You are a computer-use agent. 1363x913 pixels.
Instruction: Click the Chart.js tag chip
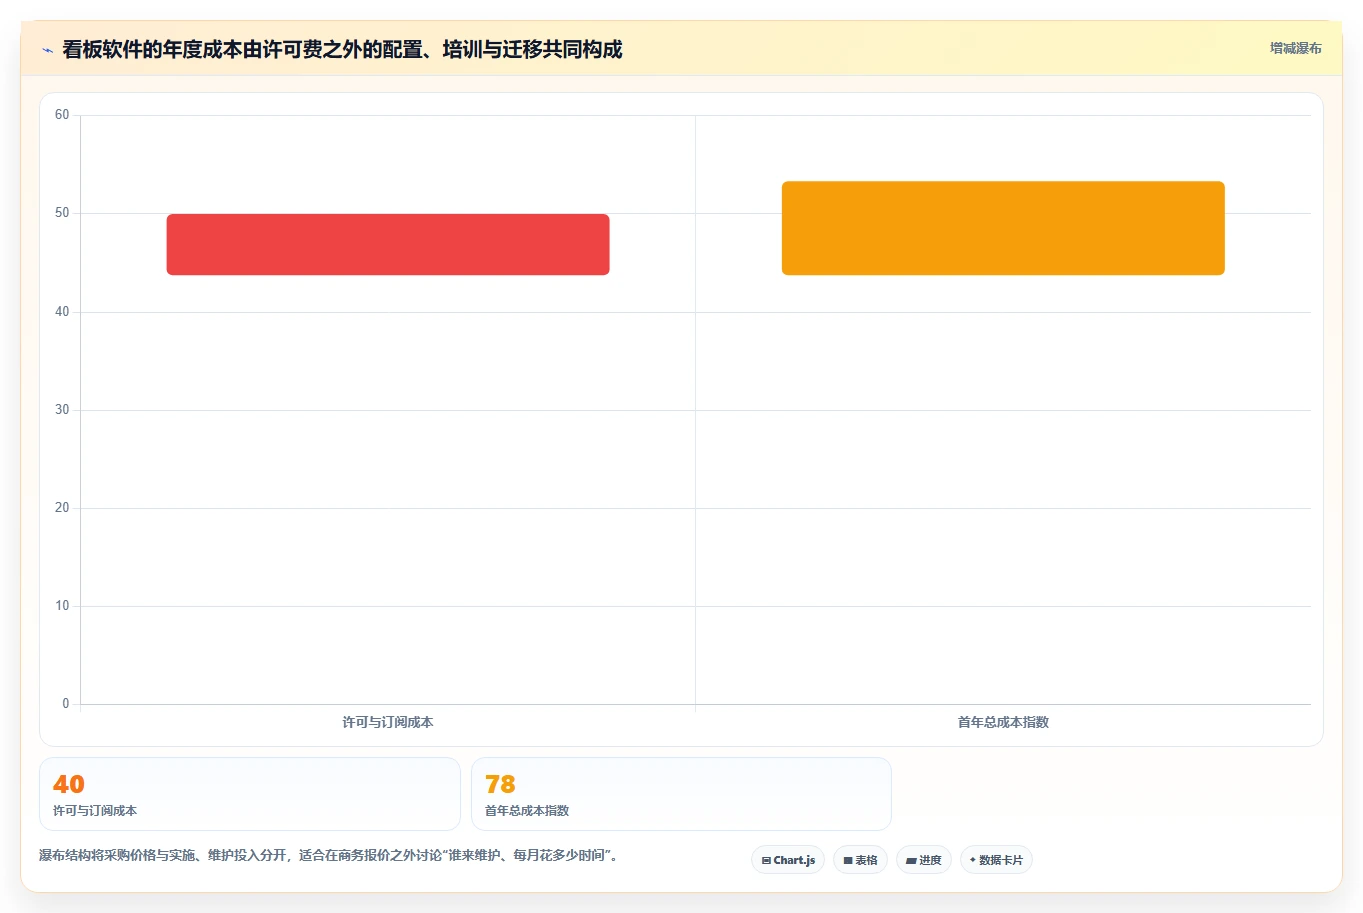tap(788, 860)
